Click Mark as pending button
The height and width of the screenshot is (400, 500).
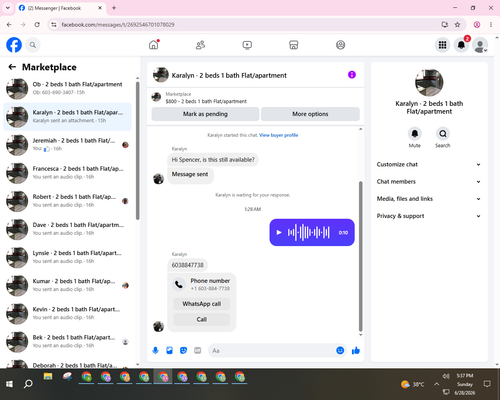[x=205, y=114]
